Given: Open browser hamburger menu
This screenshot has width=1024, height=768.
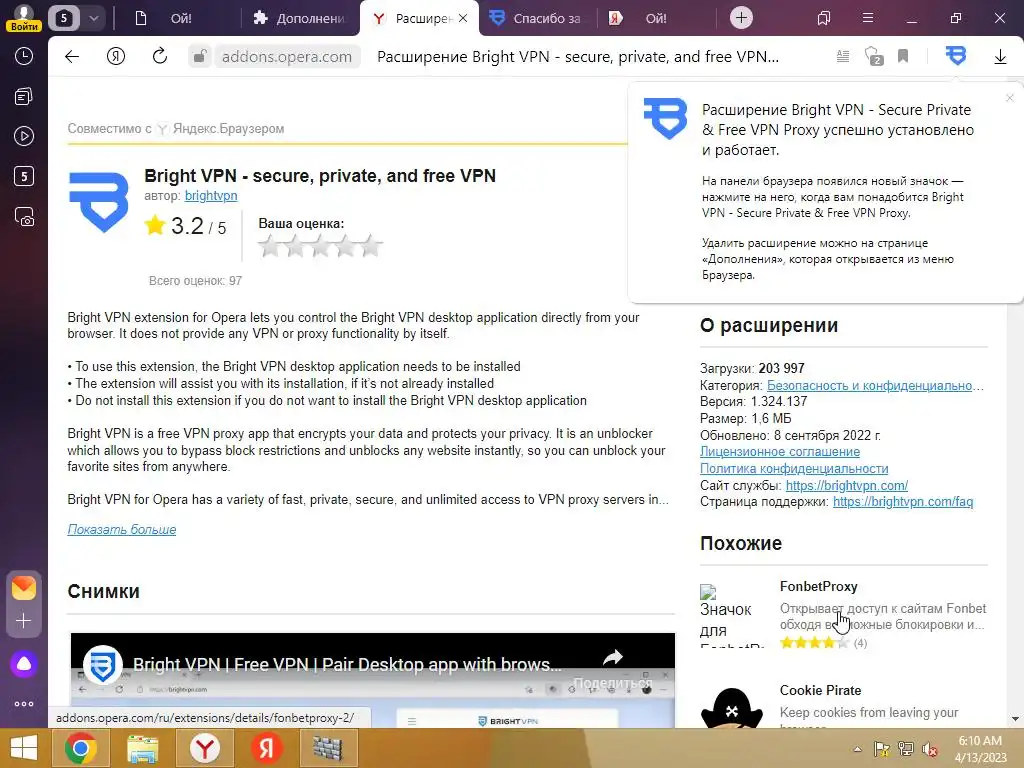Looking at the screenshot, I should (868, 18).
